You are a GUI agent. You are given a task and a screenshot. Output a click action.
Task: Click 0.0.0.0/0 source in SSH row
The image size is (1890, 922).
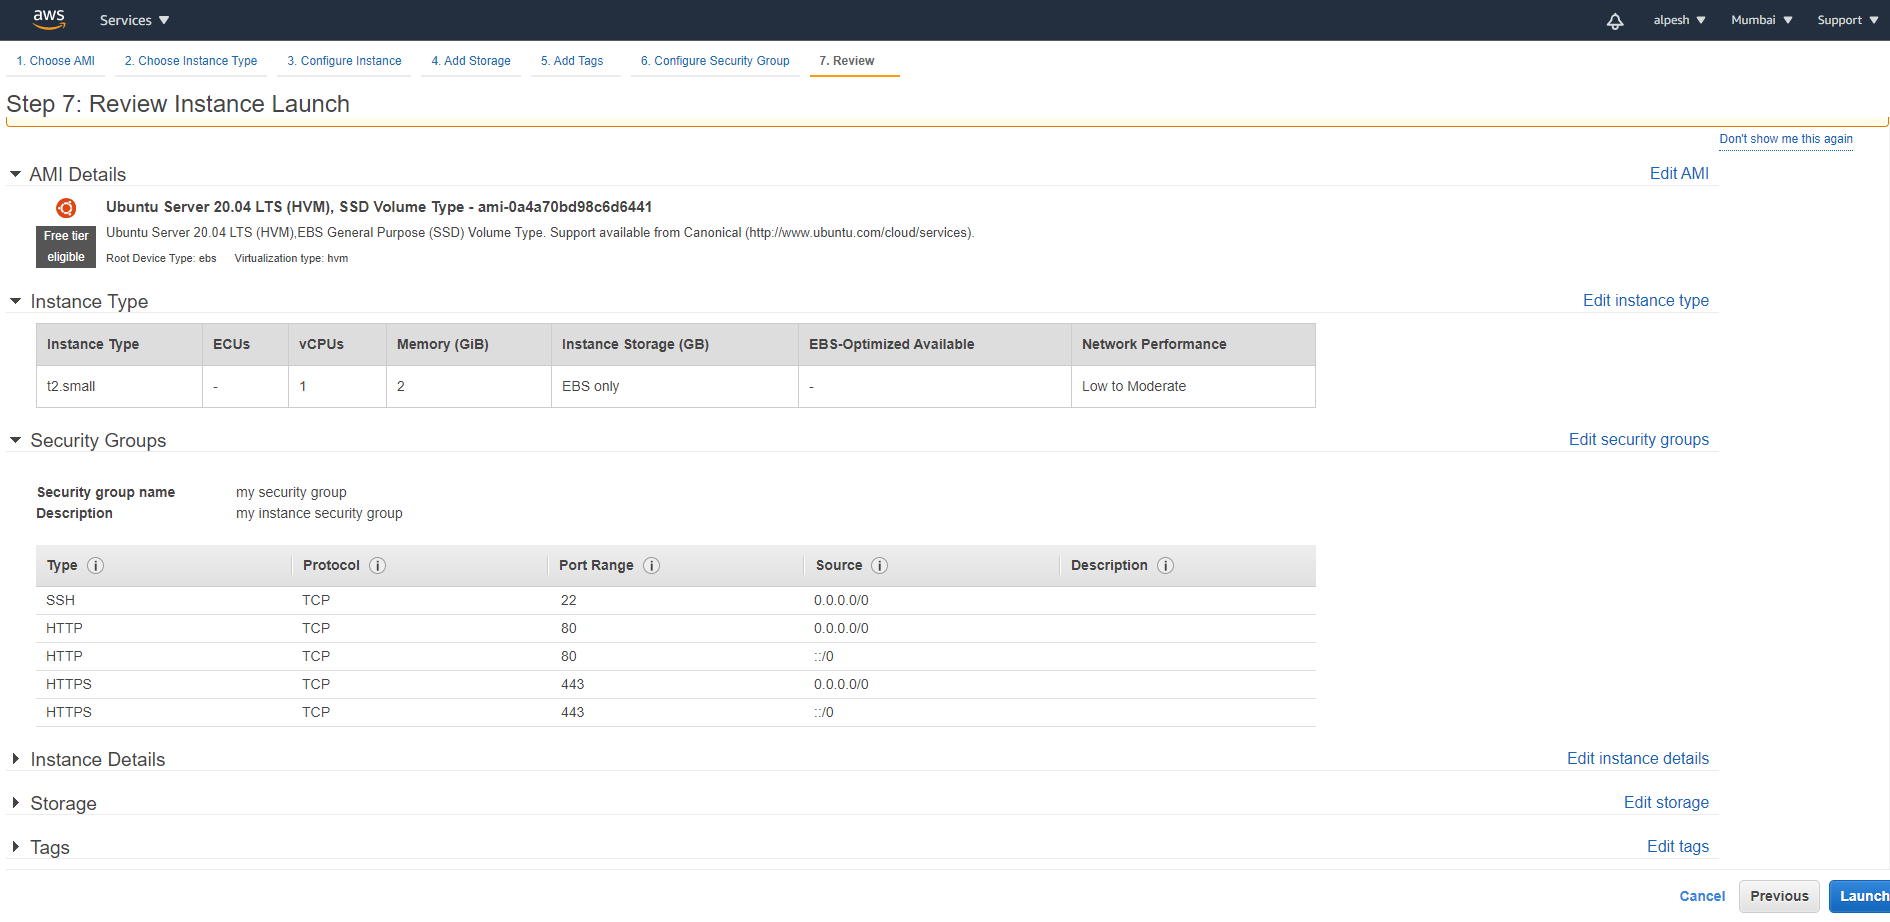coord(841,600)
